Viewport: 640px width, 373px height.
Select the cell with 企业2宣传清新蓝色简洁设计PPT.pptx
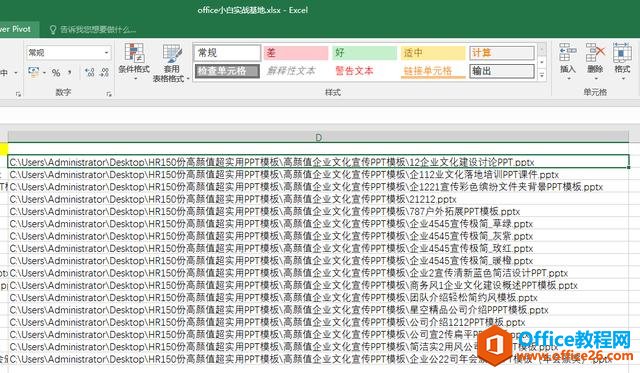point(318,273)
